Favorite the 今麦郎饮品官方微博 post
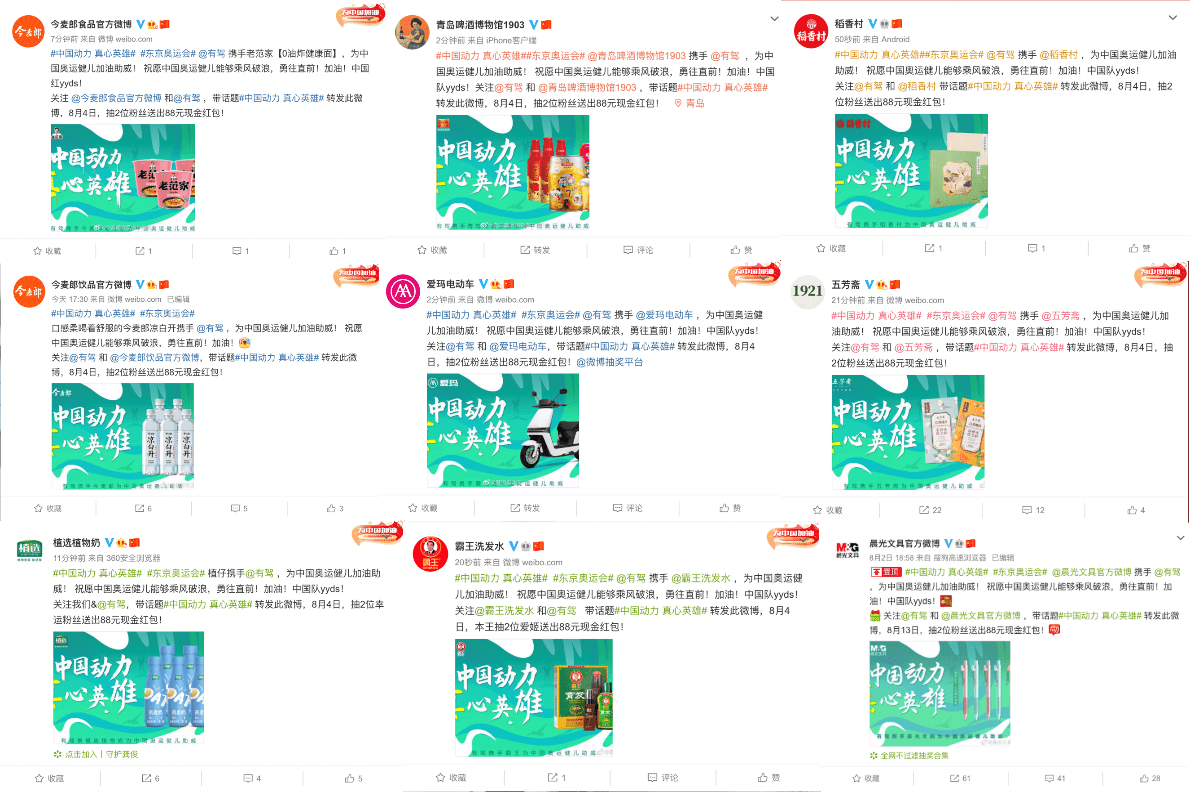Viewport: 1190px width, 792px height. (48, 508)
